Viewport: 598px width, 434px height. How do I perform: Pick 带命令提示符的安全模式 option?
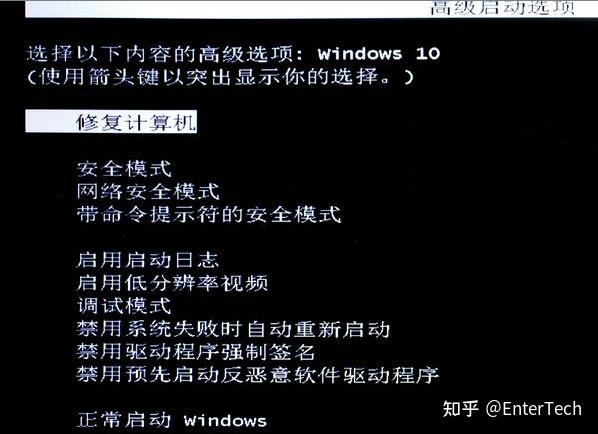point(209,214)
